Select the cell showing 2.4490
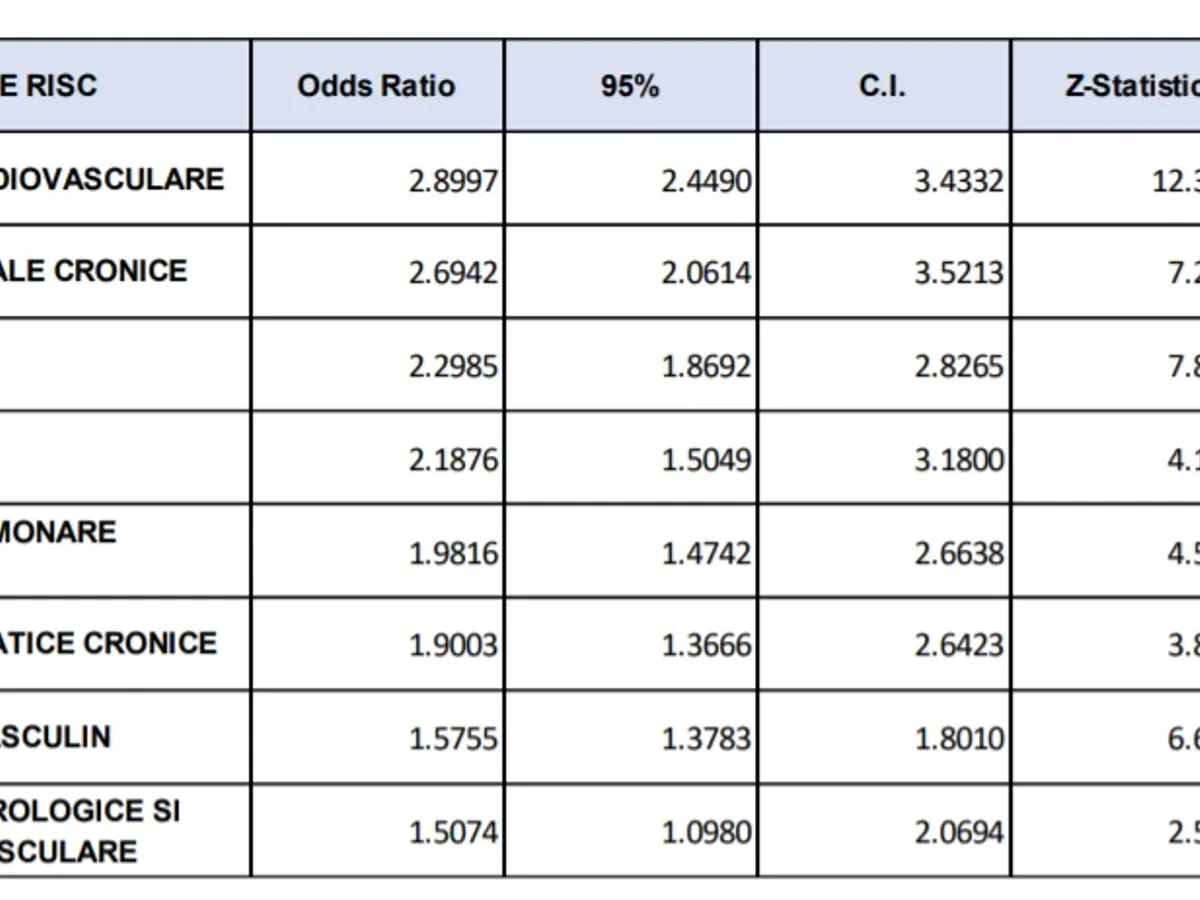The image size is (1200, 900). [706, 181]
